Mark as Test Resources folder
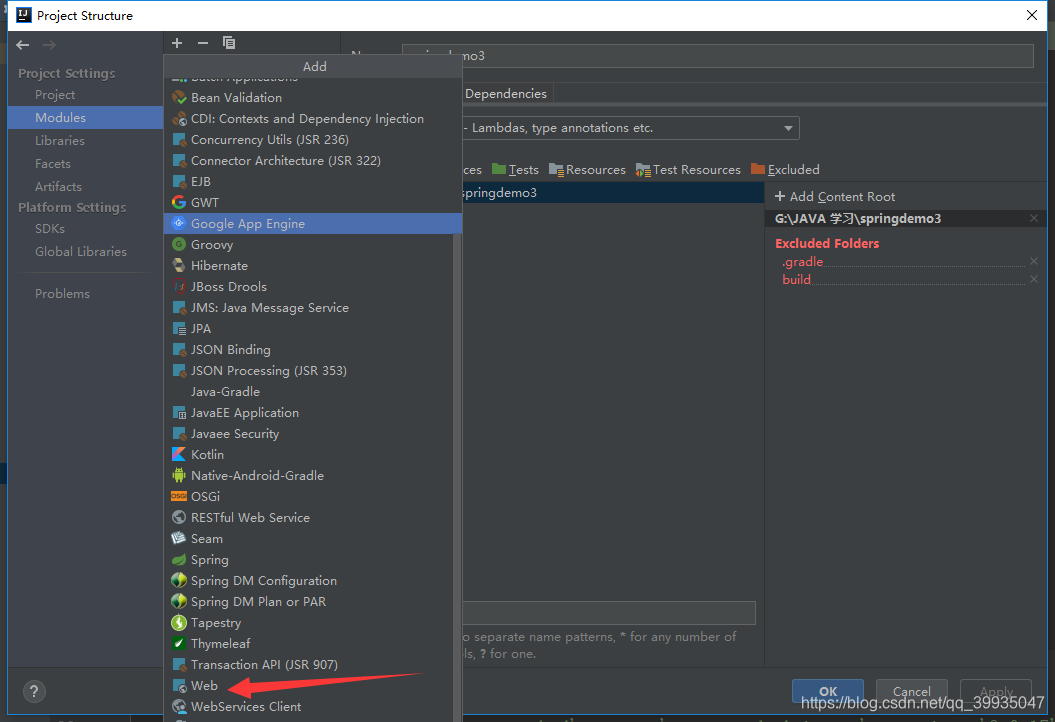The height and width of the screenshot is (722, 1055). click(x=688, y=170)
